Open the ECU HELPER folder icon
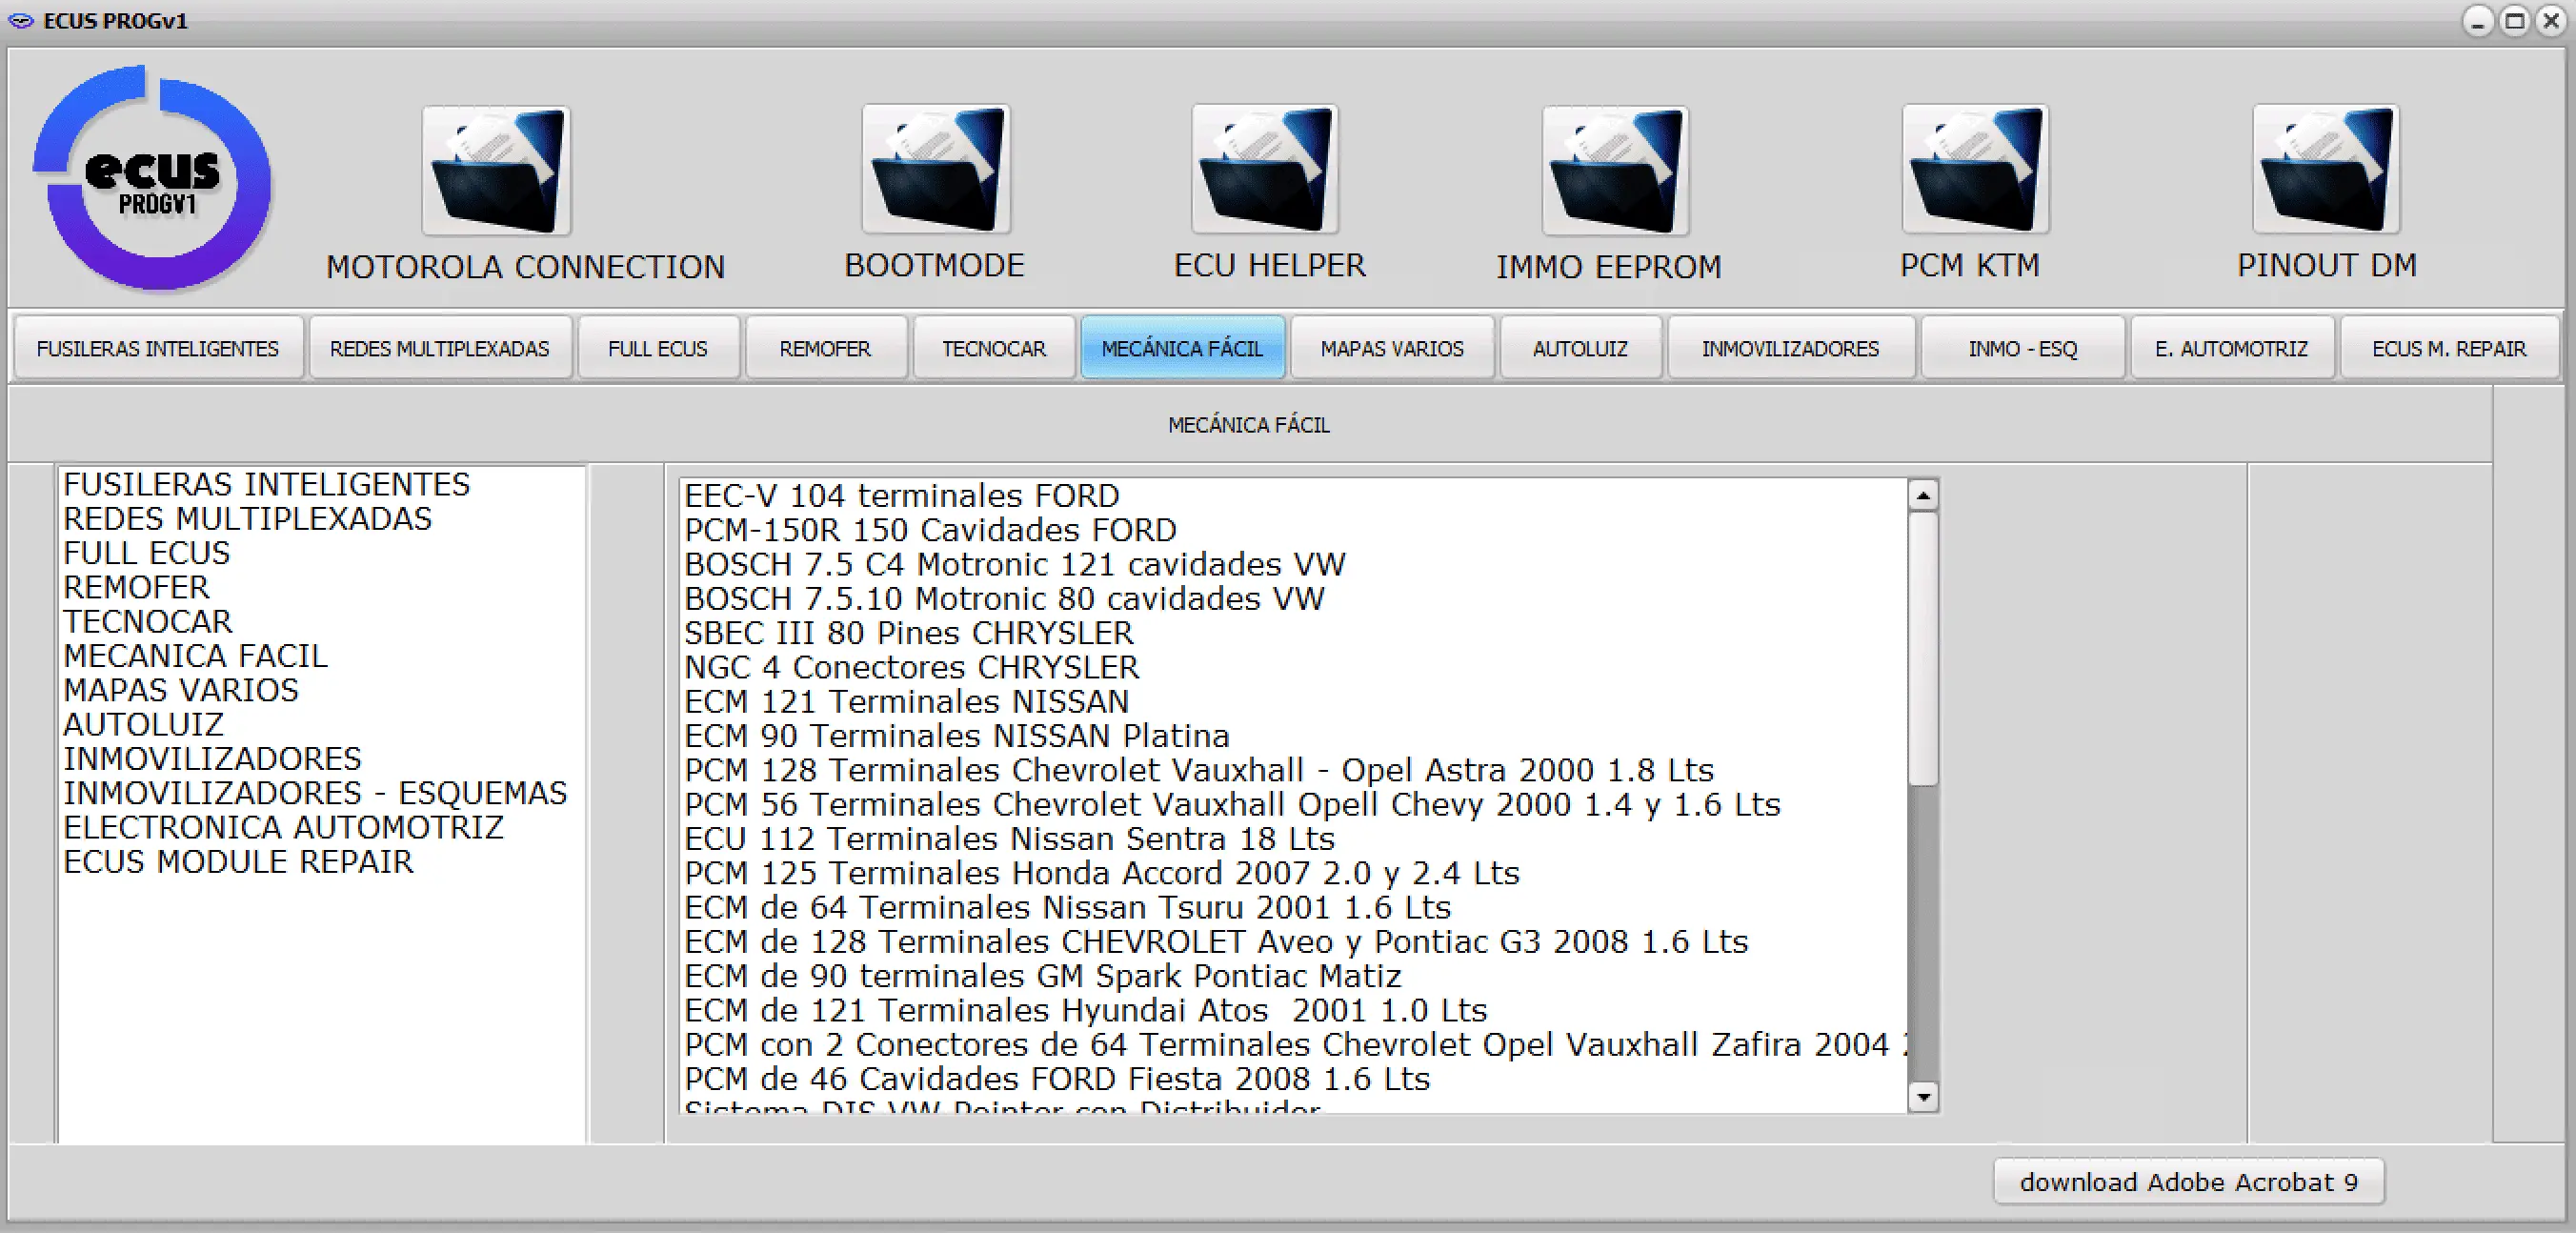This screenshot has height=1233, width=2576. coord(1265,170)
